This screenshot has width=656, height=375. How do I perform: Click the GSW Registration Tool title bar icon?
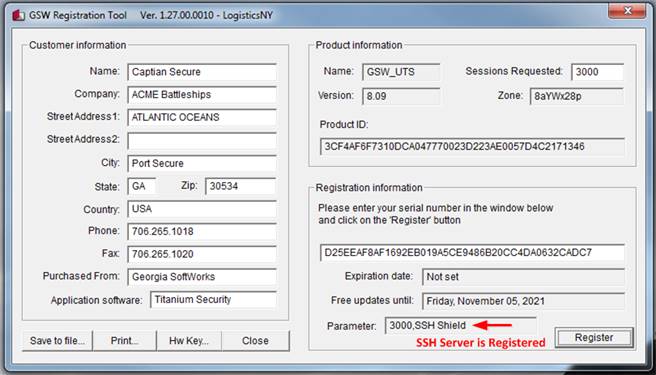click(18, 15)
